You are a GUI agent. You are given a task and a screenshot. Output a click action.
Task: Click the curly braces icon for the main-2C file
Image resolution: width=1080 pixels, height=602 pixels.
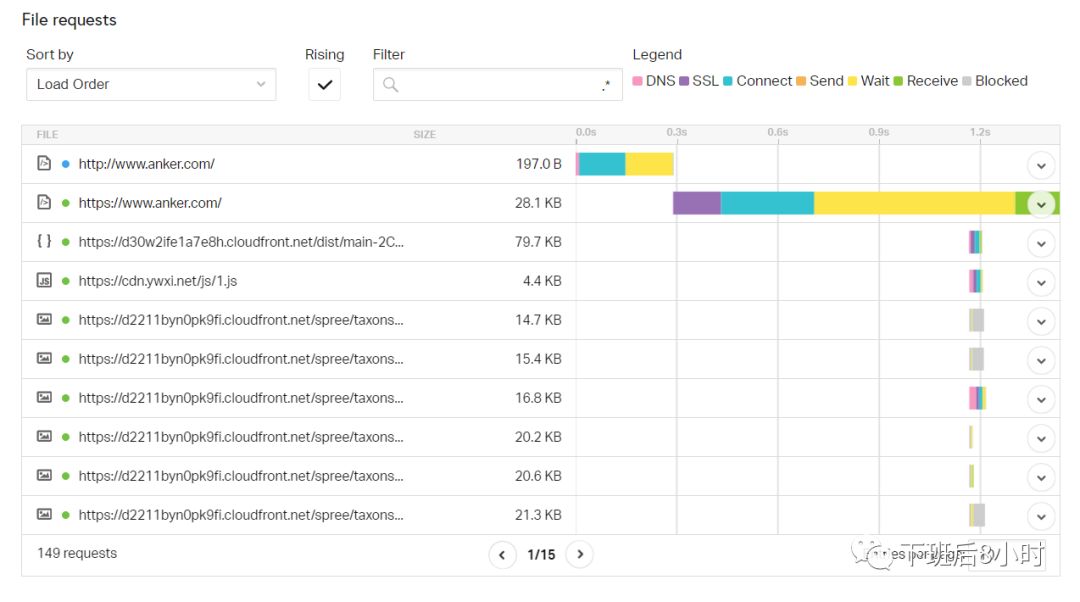coord(44,242)
